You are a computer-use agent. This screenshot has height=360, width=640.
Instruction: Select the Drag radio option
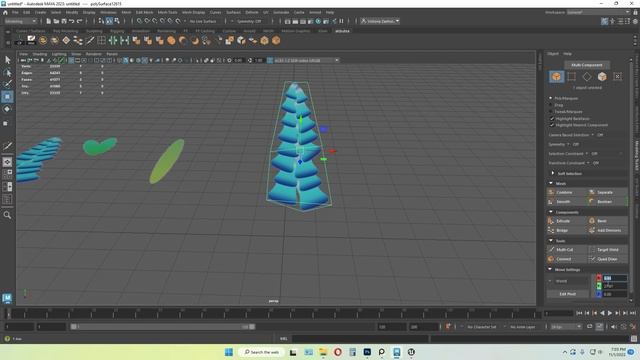click(551, 105)
